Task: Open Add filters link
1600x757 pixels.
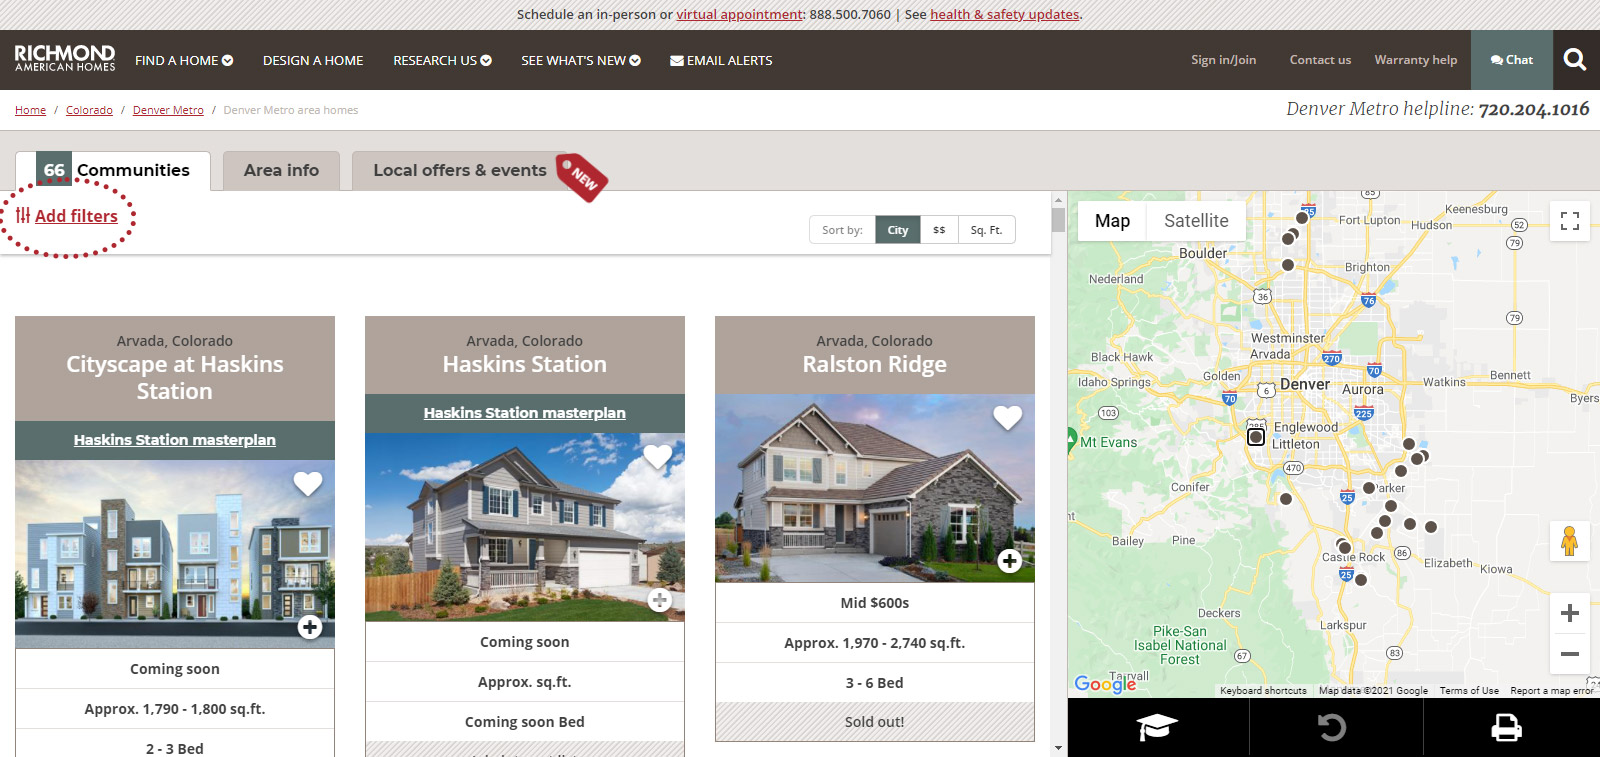Action: coord(67,216)
